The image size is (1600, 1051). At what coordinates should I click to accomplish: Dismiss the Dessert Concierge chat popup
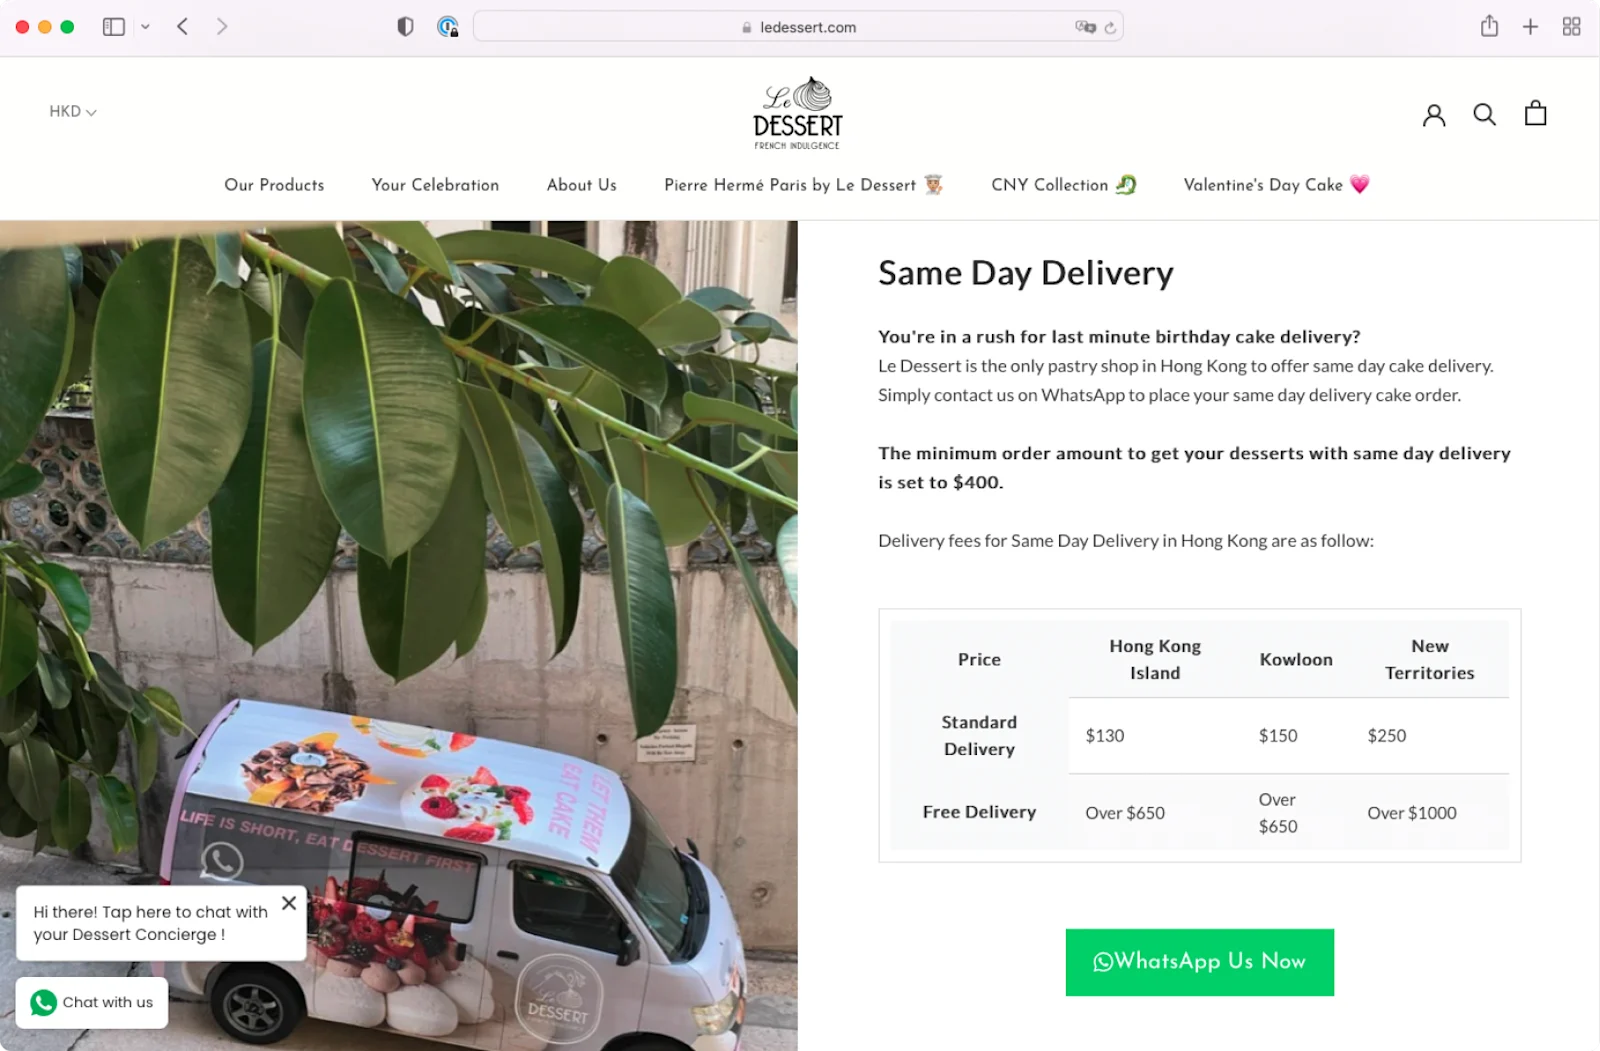[x=289, y=902]
